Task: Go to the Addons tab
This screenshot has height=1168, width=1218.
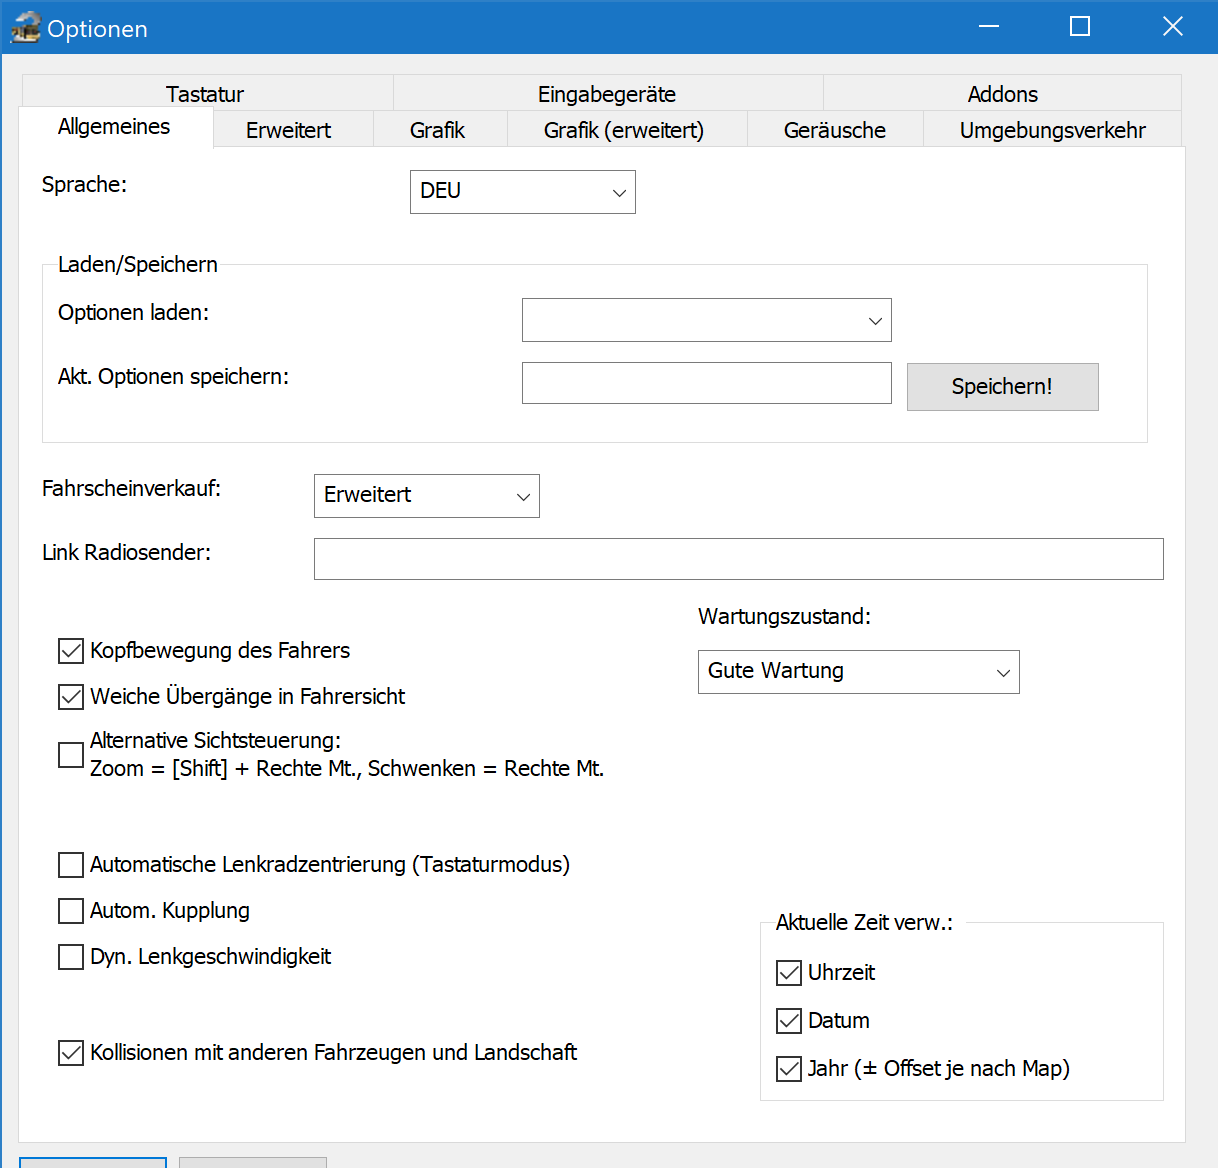Action: [x=1002, y=94]
